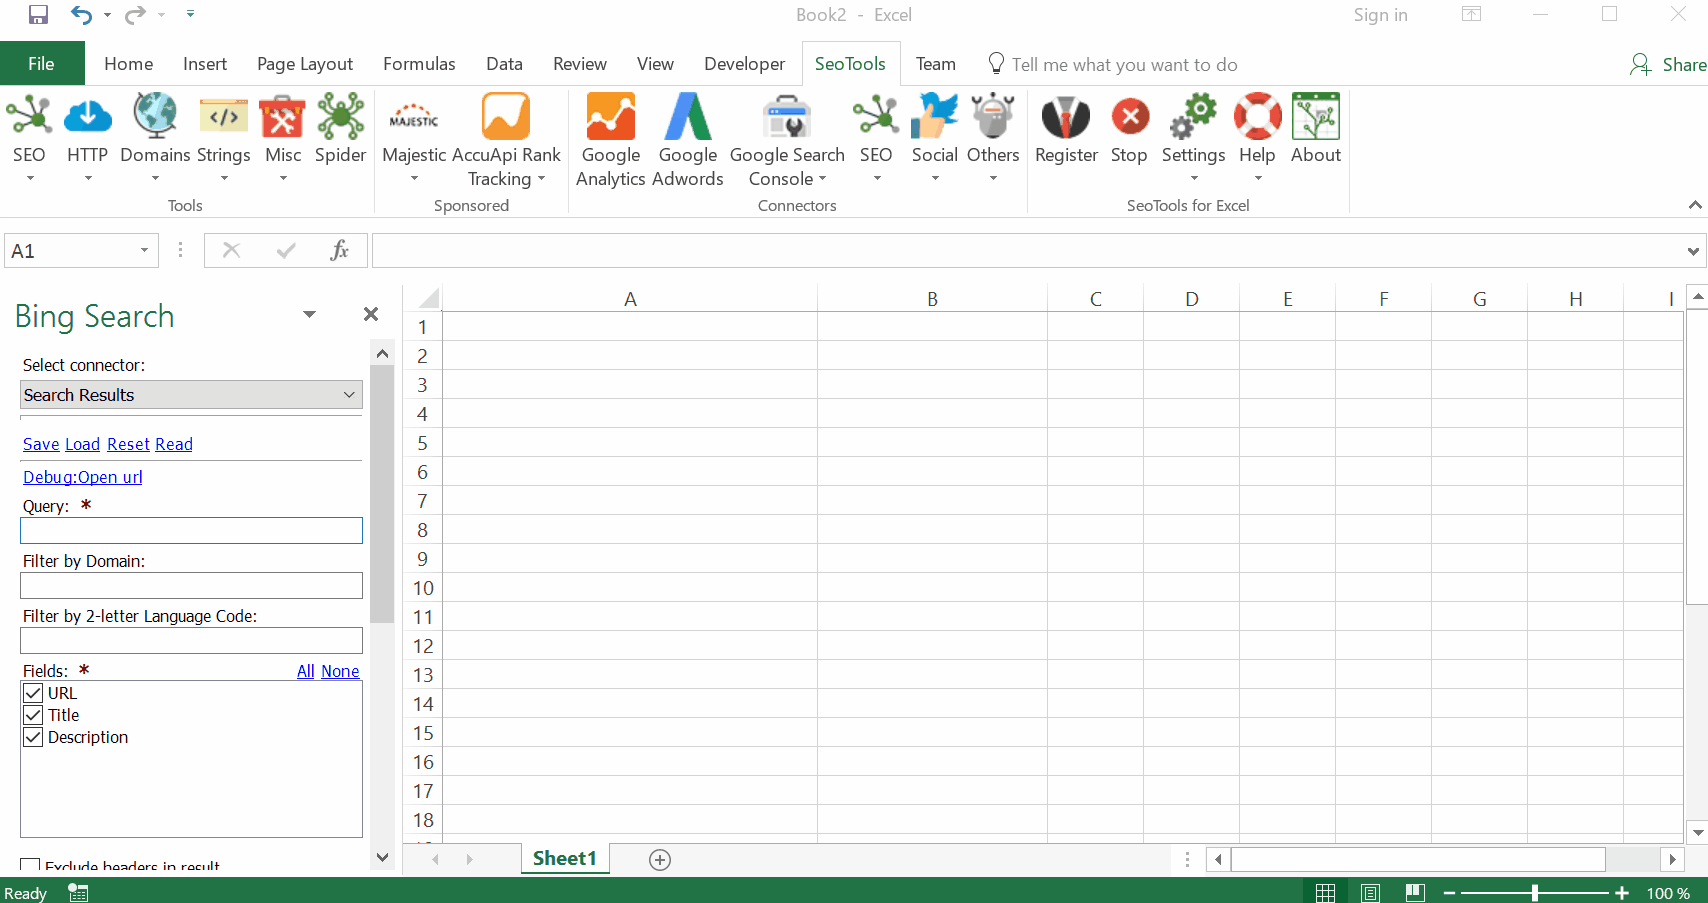Switch to the Developer tab

744,64
